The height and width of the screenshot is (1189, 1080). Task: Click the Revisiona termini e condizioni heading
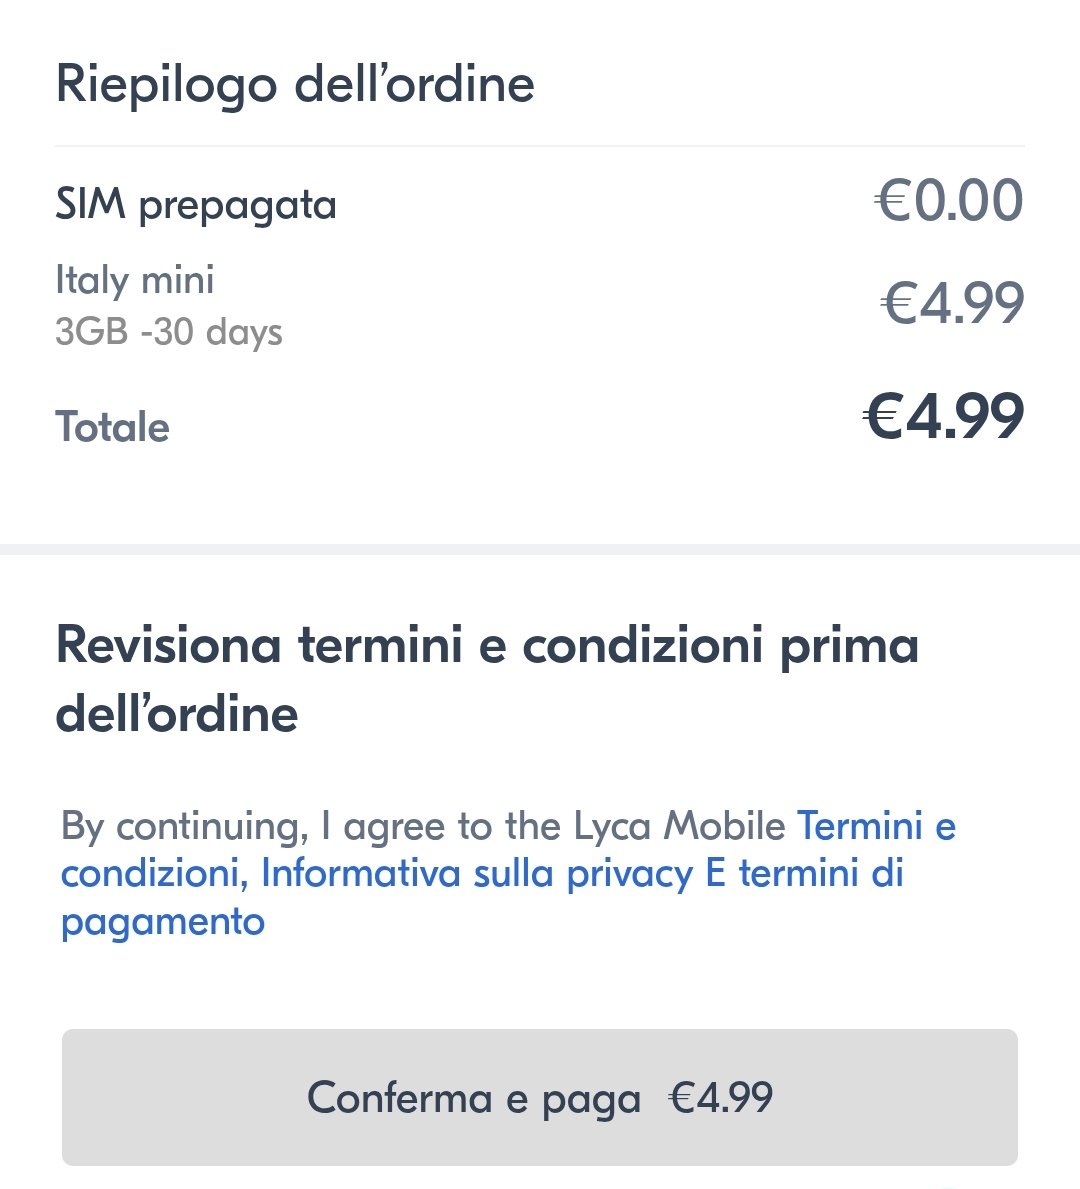pyautogui.click(x=487, y=646)
